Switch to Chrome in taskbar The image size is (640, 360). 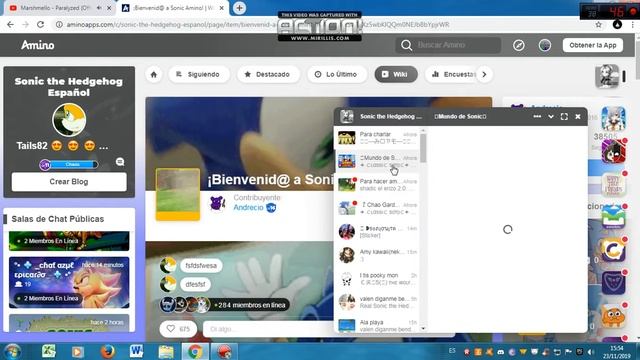point(195,351)
